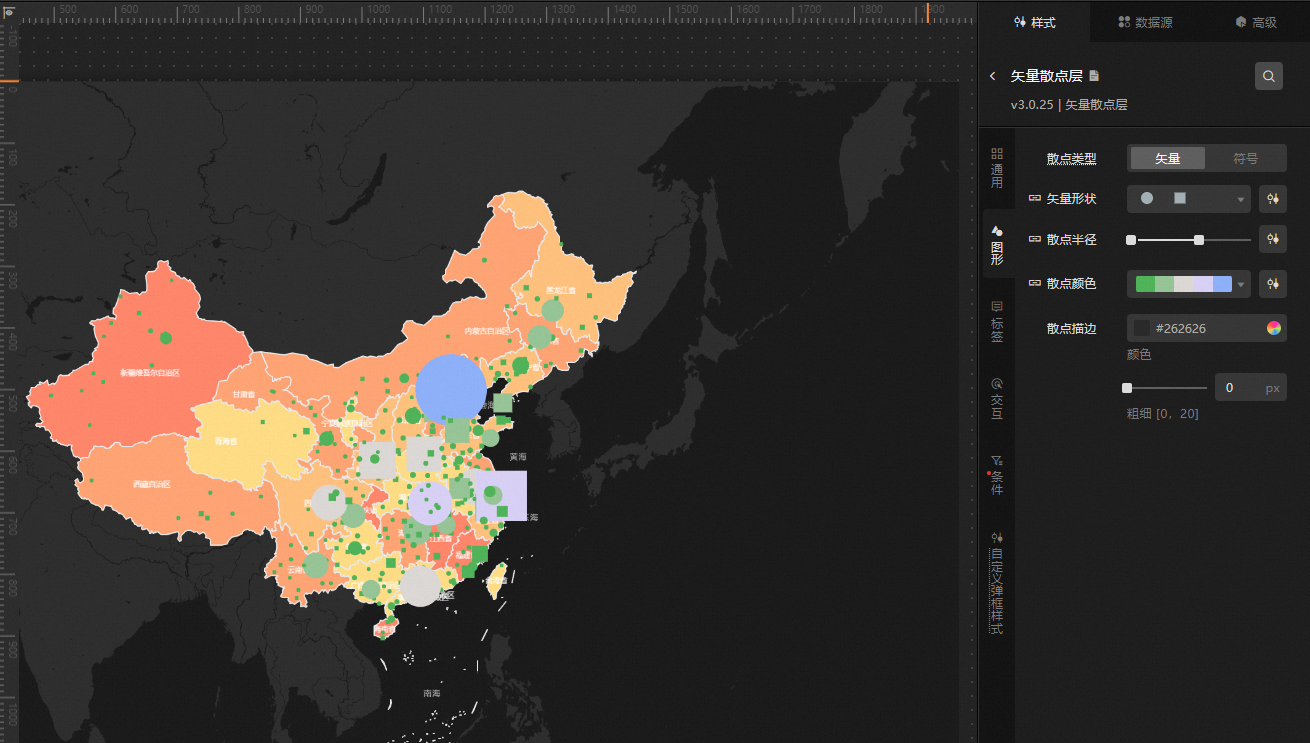Switch to the 数据源 tab
The width and height of the screenshot is (1310, 743).
click(1145, 22)
